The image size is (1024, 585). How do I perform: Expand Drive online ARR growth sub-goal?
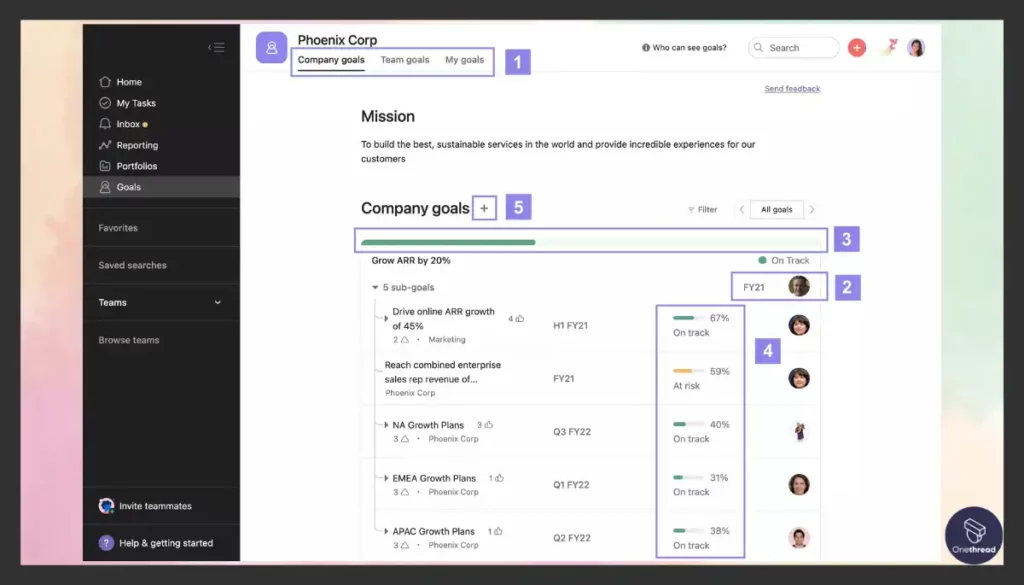386,318
